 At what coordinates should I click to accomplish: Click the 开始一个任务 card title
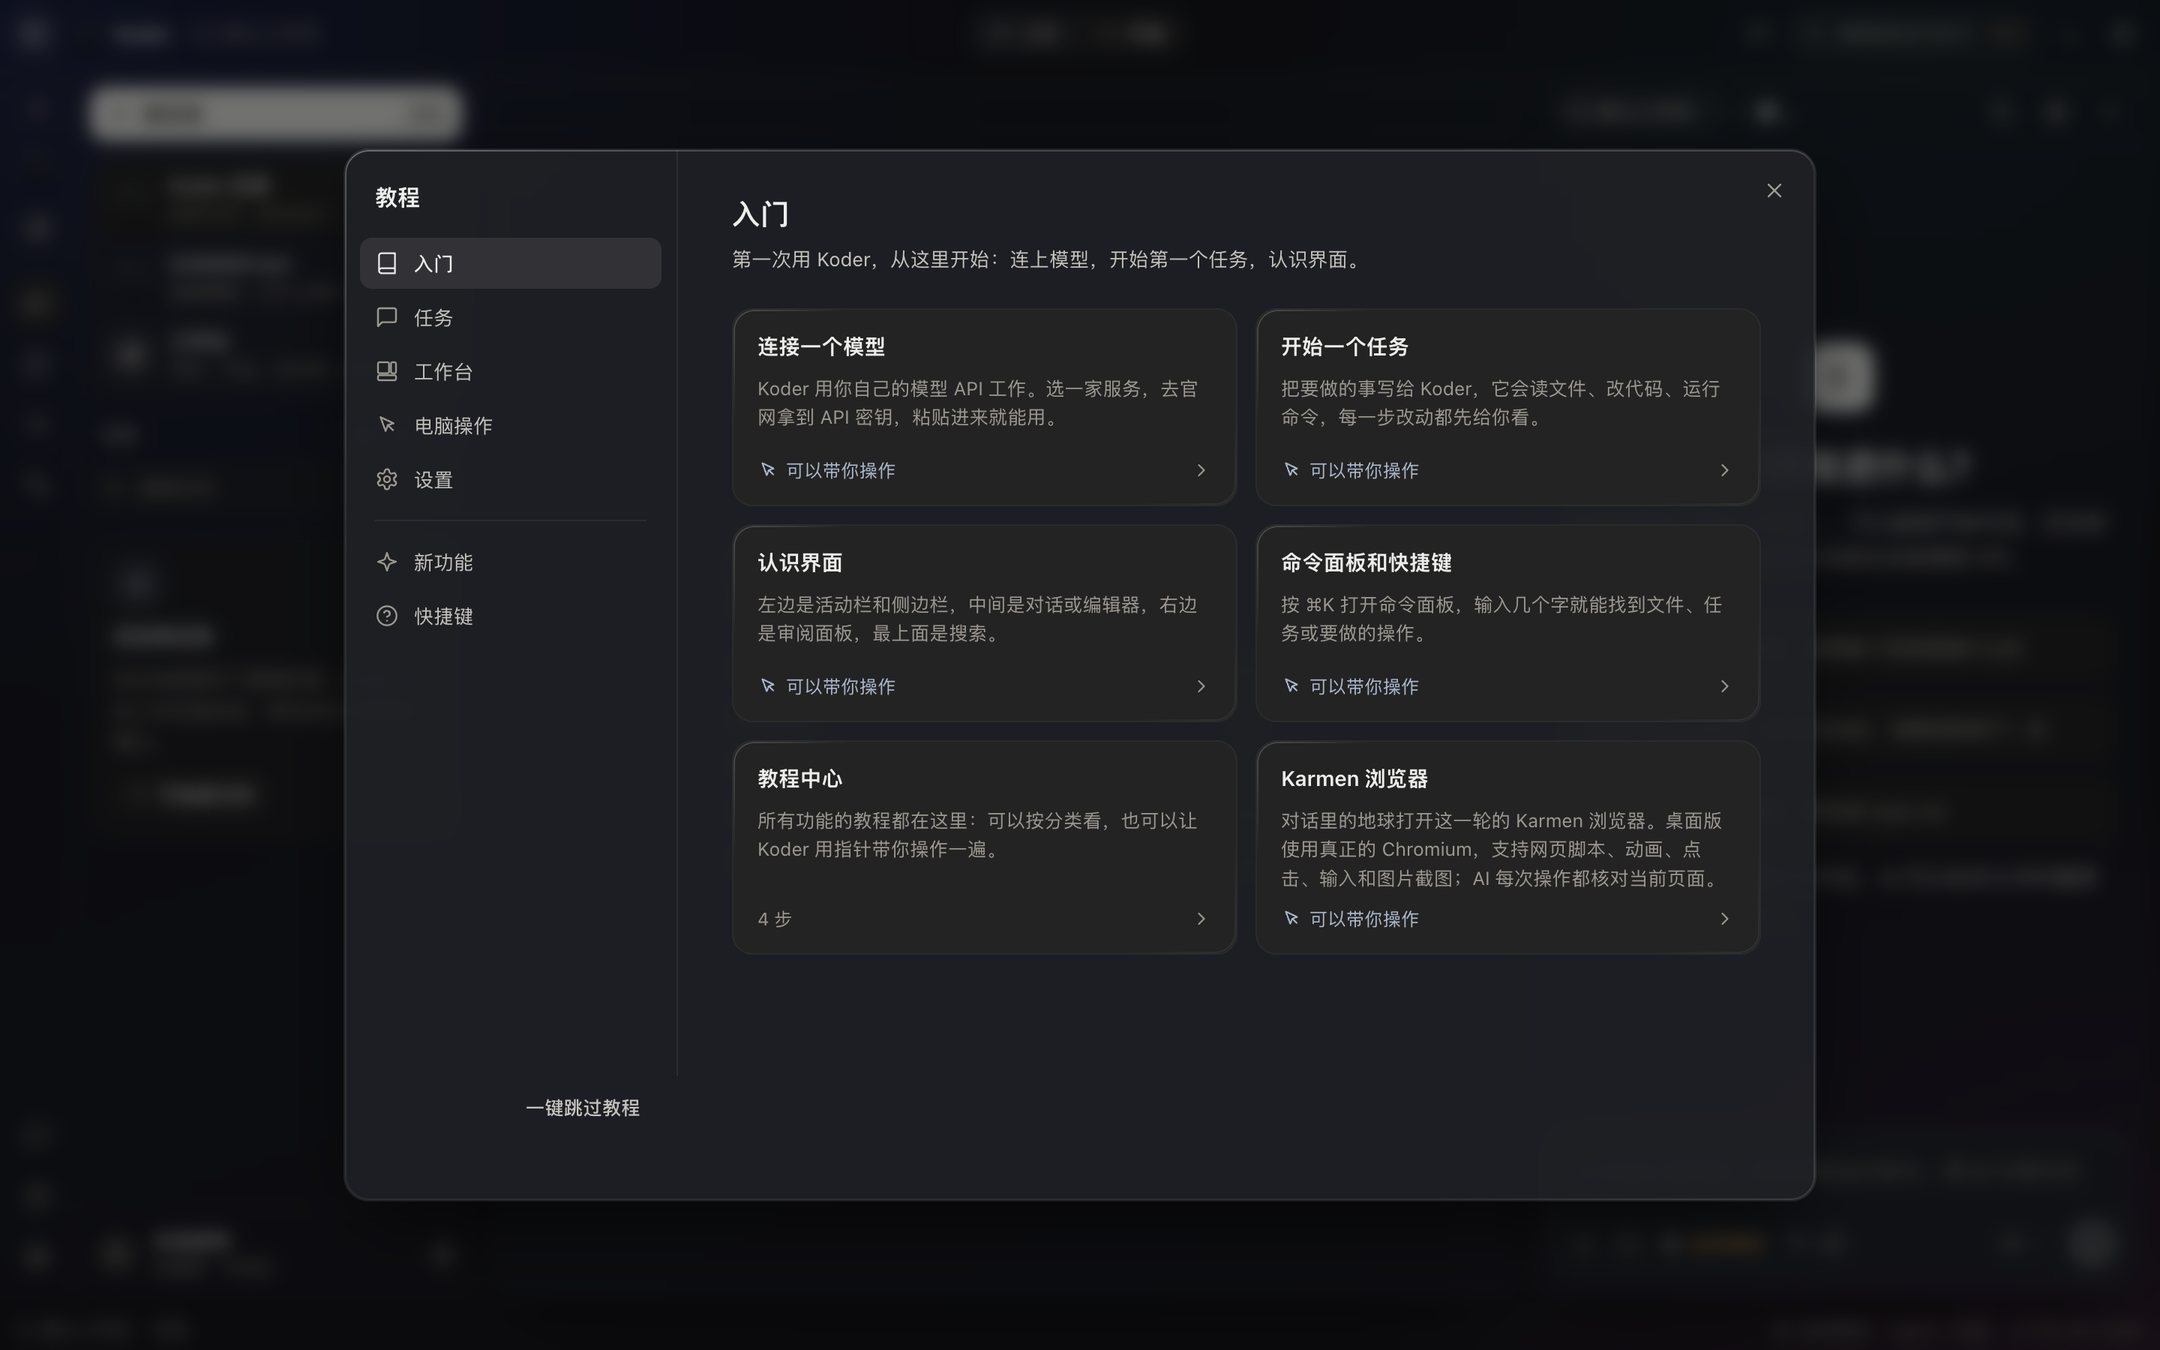click(x=1345, y=346)
